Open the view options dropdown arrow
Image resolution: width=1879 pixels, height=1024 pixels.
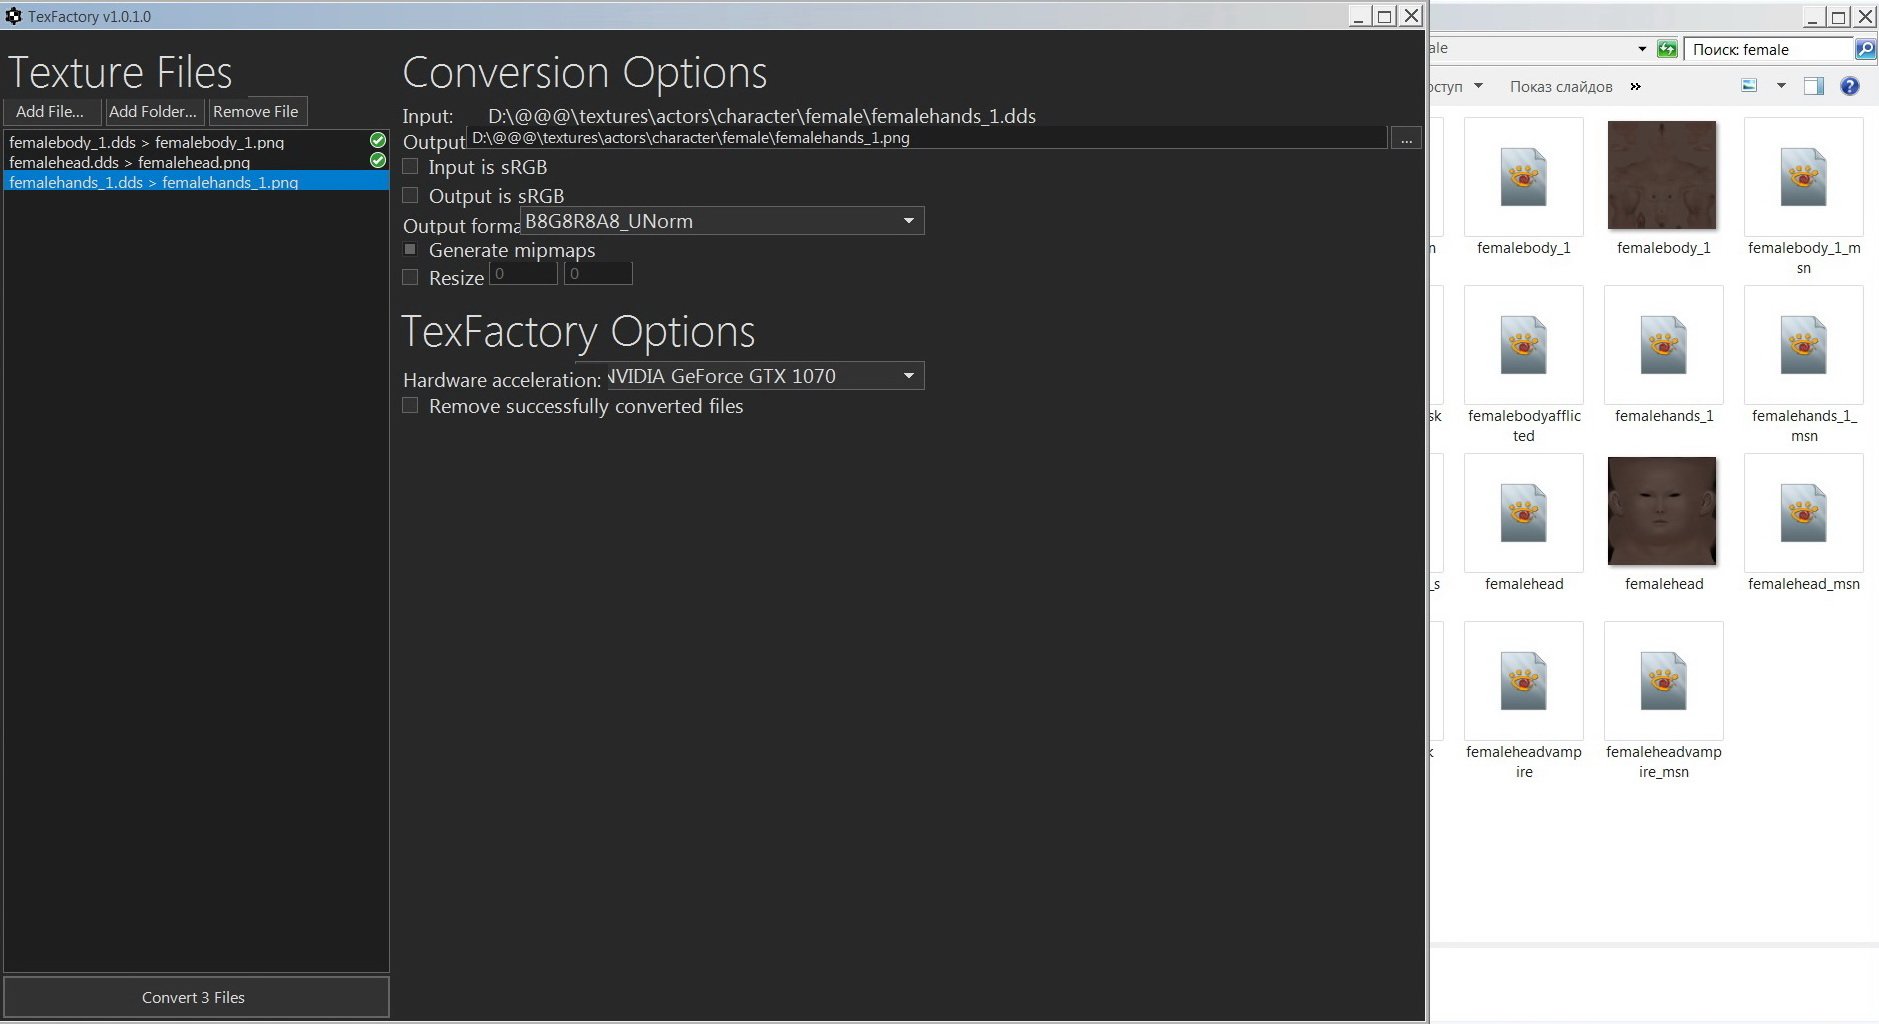tap(1781, 86)
